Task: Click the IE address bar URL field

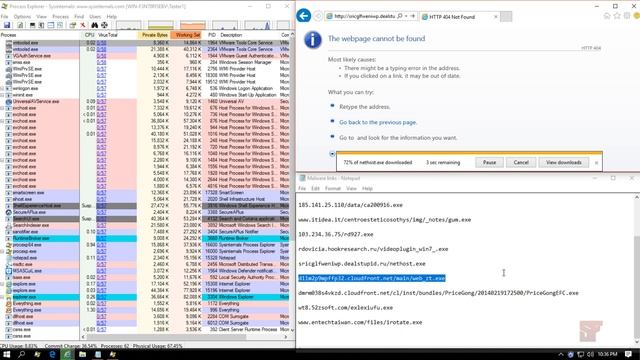Action: [364, 16]
